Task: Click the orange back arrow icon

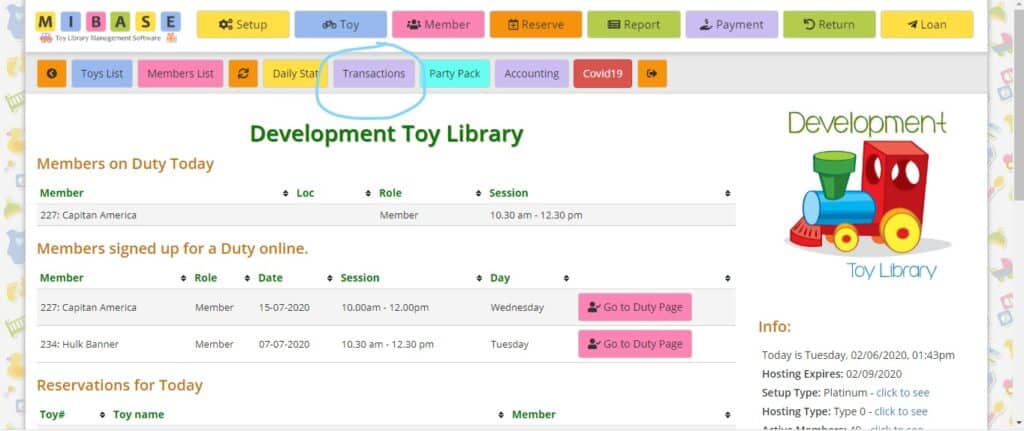Action: click(x=52, y=74)
